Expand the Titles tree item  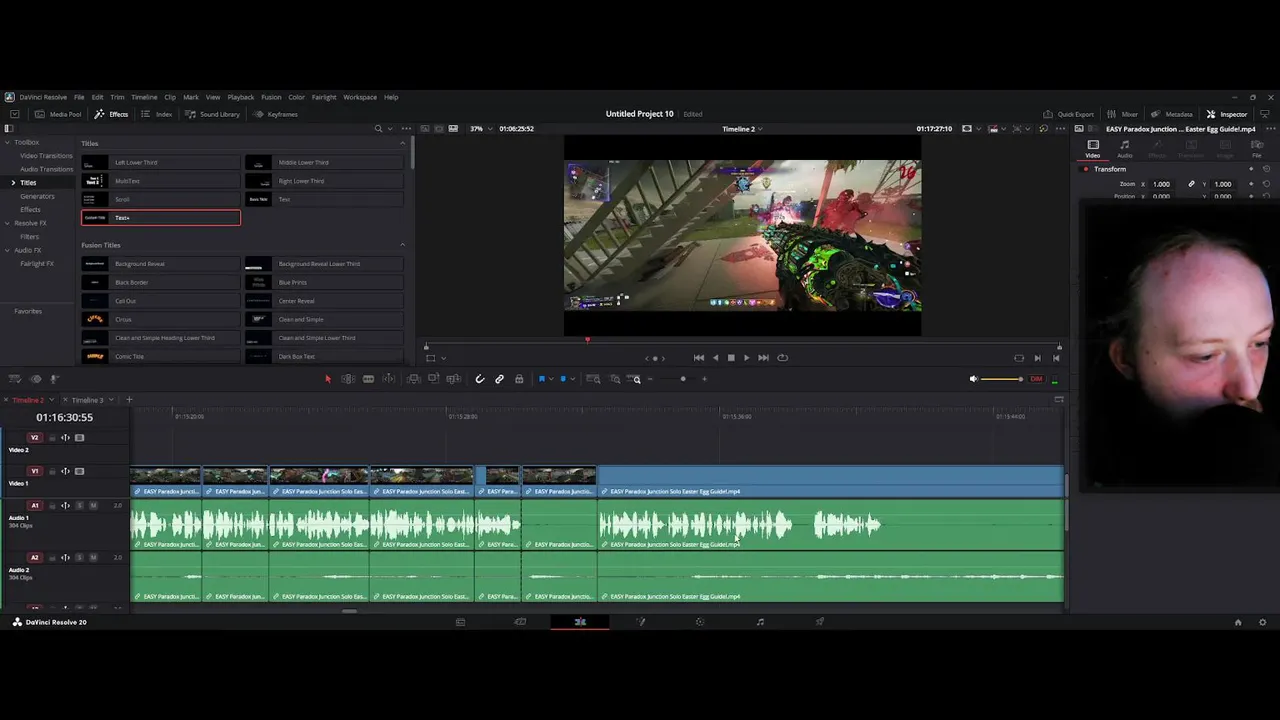click(x=14, y=183)
